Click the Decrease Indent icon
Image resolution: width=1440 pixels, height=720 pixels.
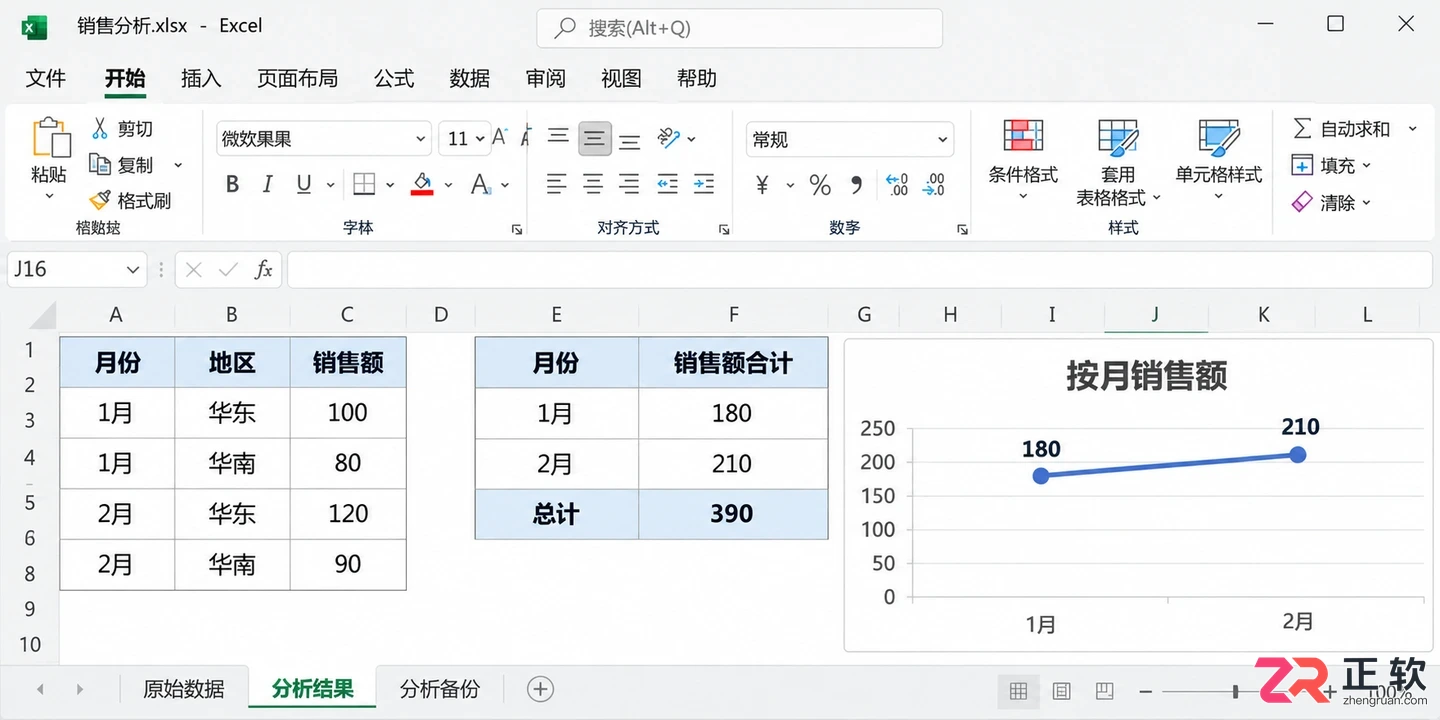pos(667,184)
